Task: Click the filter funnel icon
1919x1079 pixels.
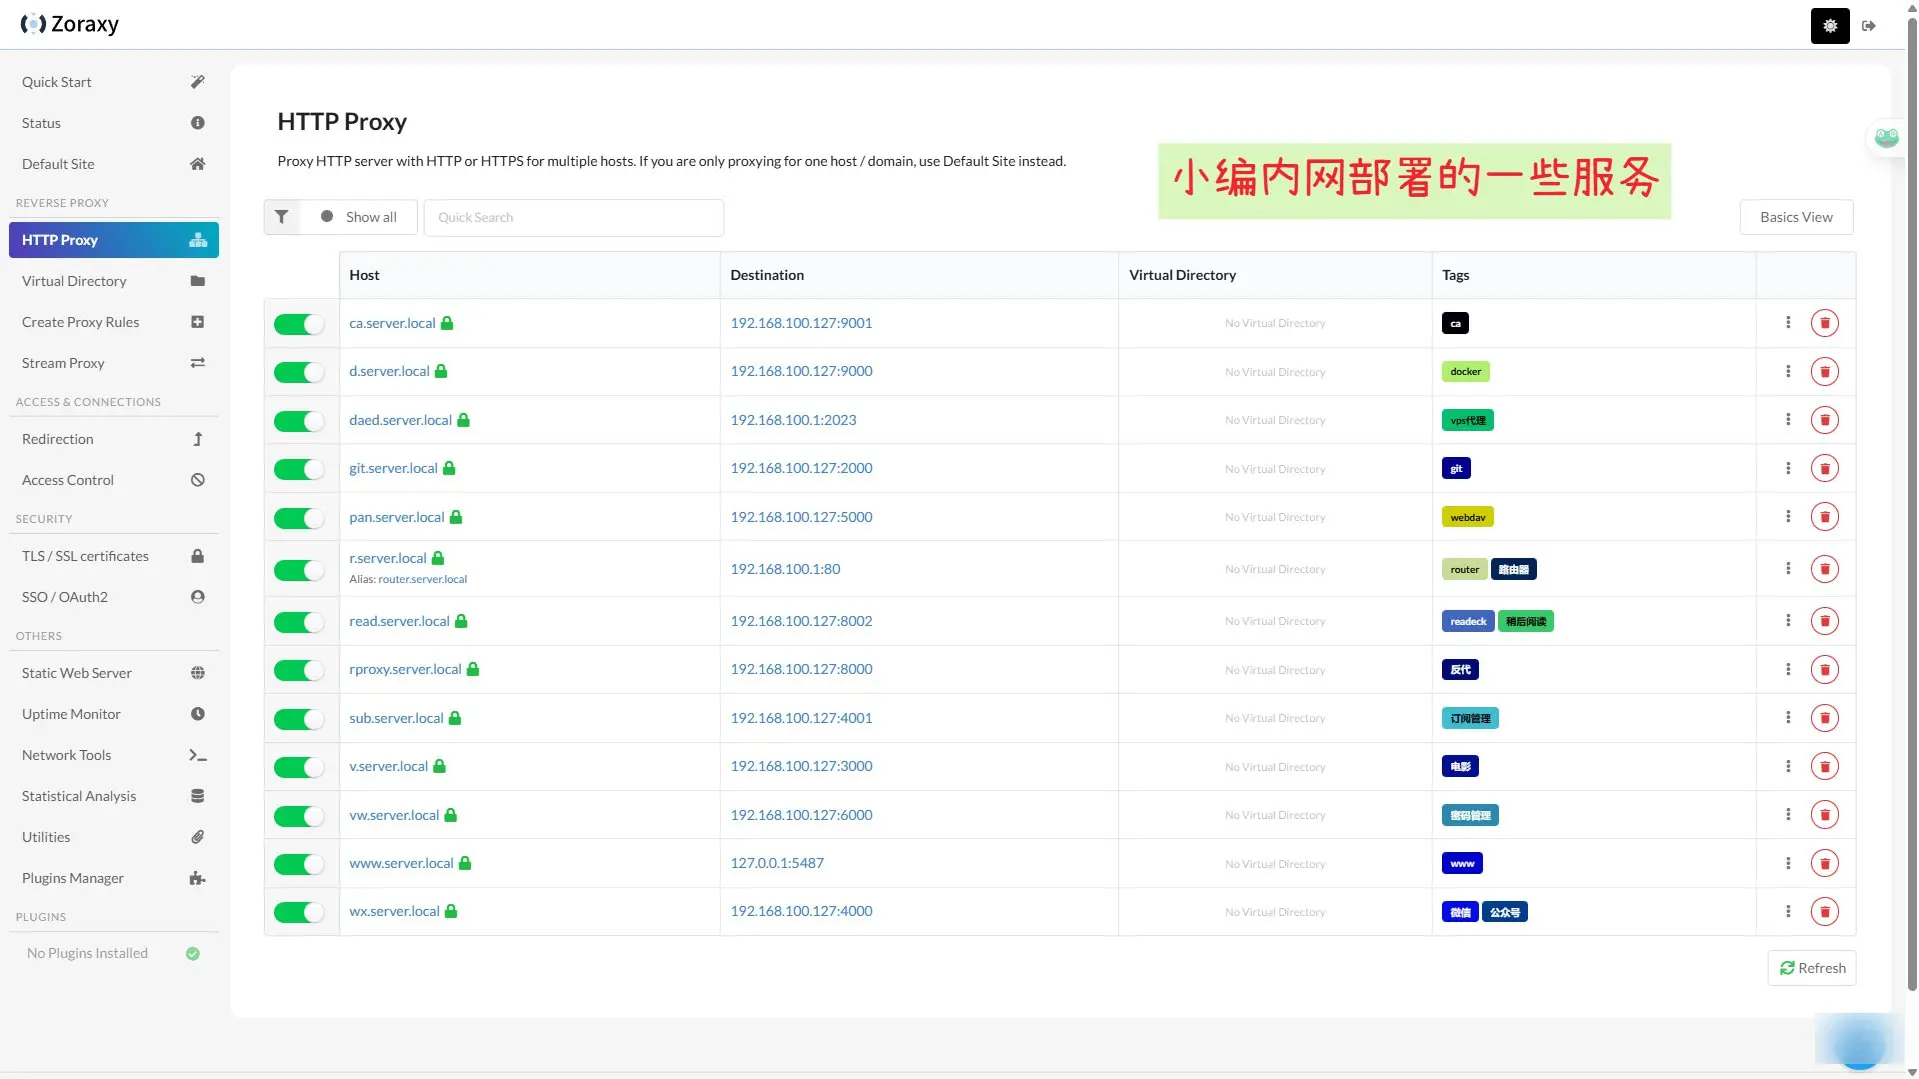Action: click(x=282, y=217)
